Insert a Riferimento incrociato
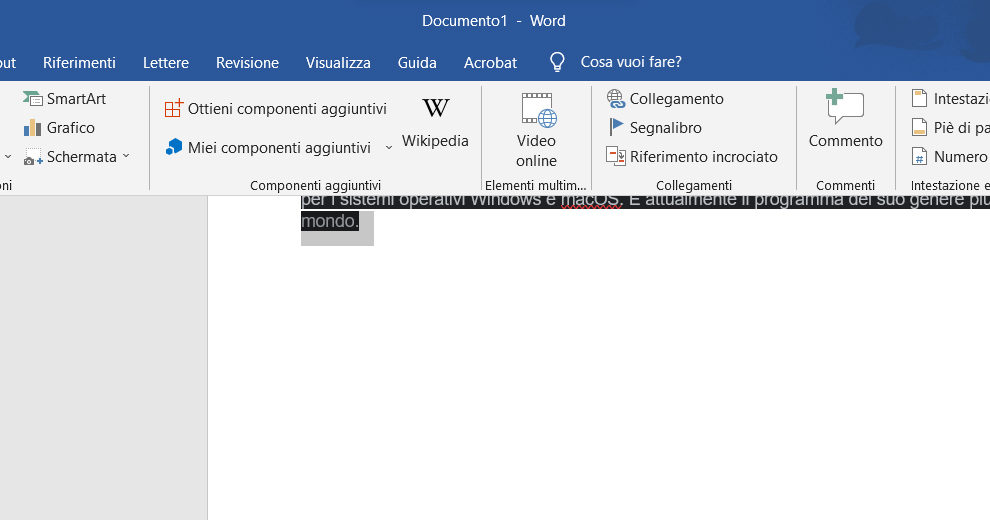This screenshot has height=520, width=990. tap(692, 157)
